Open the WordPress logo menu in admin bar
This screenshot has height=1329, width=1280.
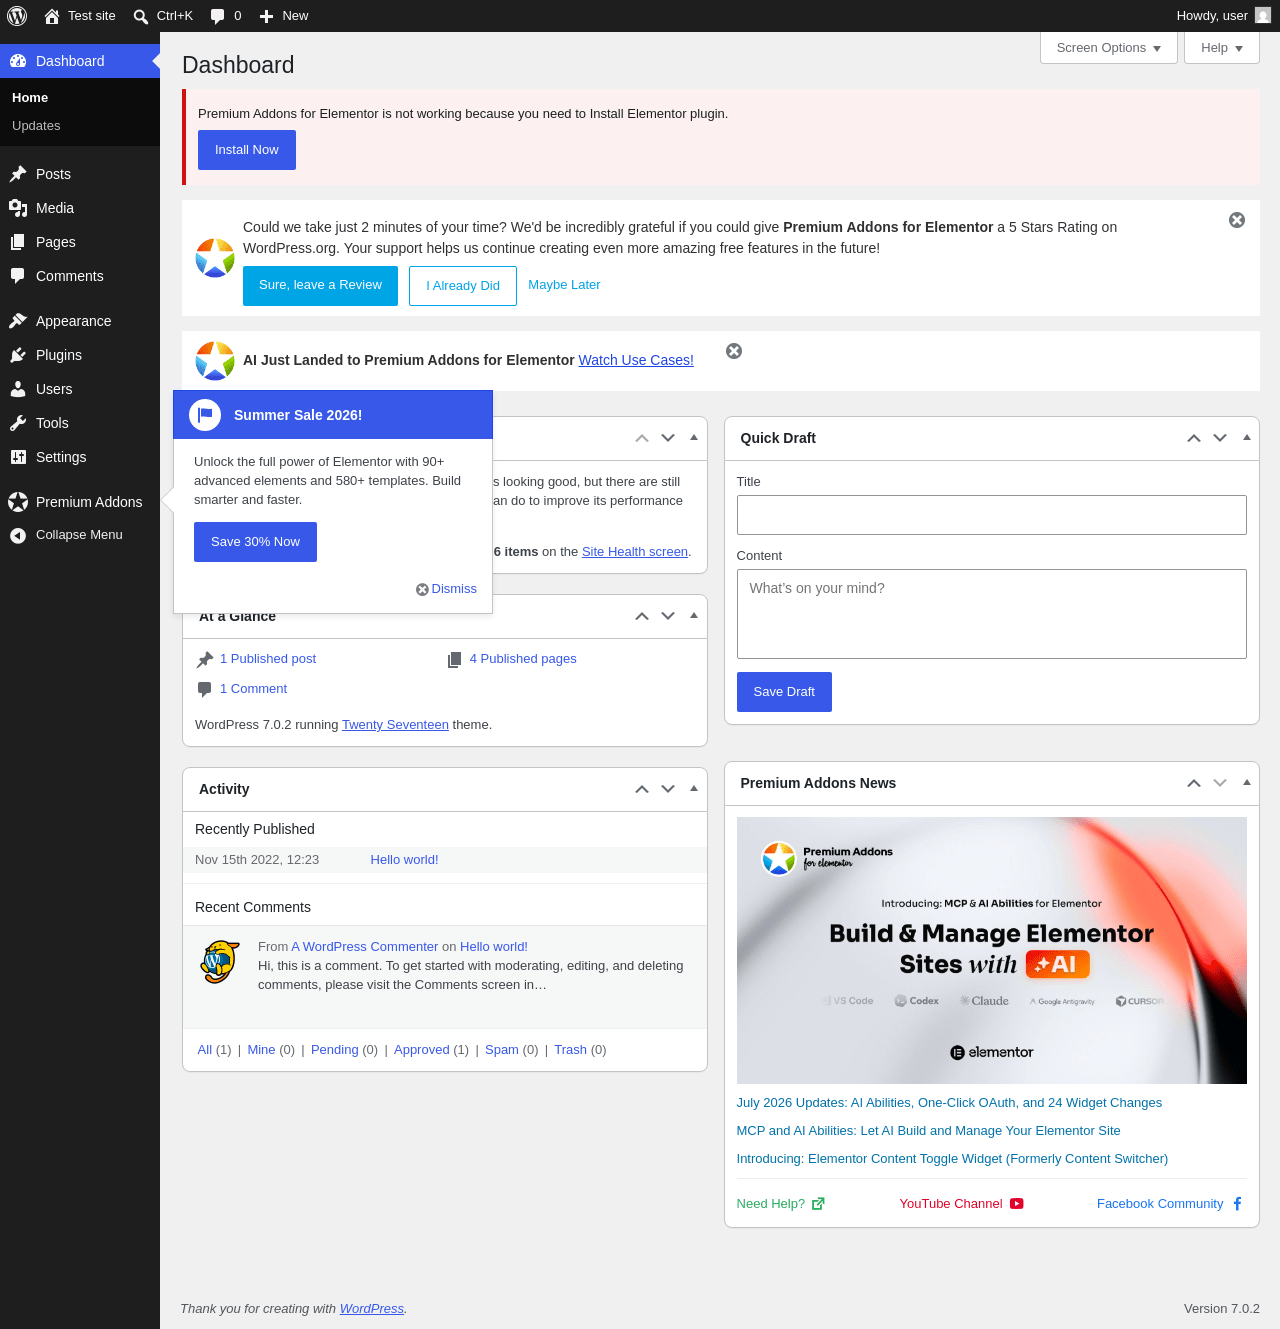tap(17, 16)
